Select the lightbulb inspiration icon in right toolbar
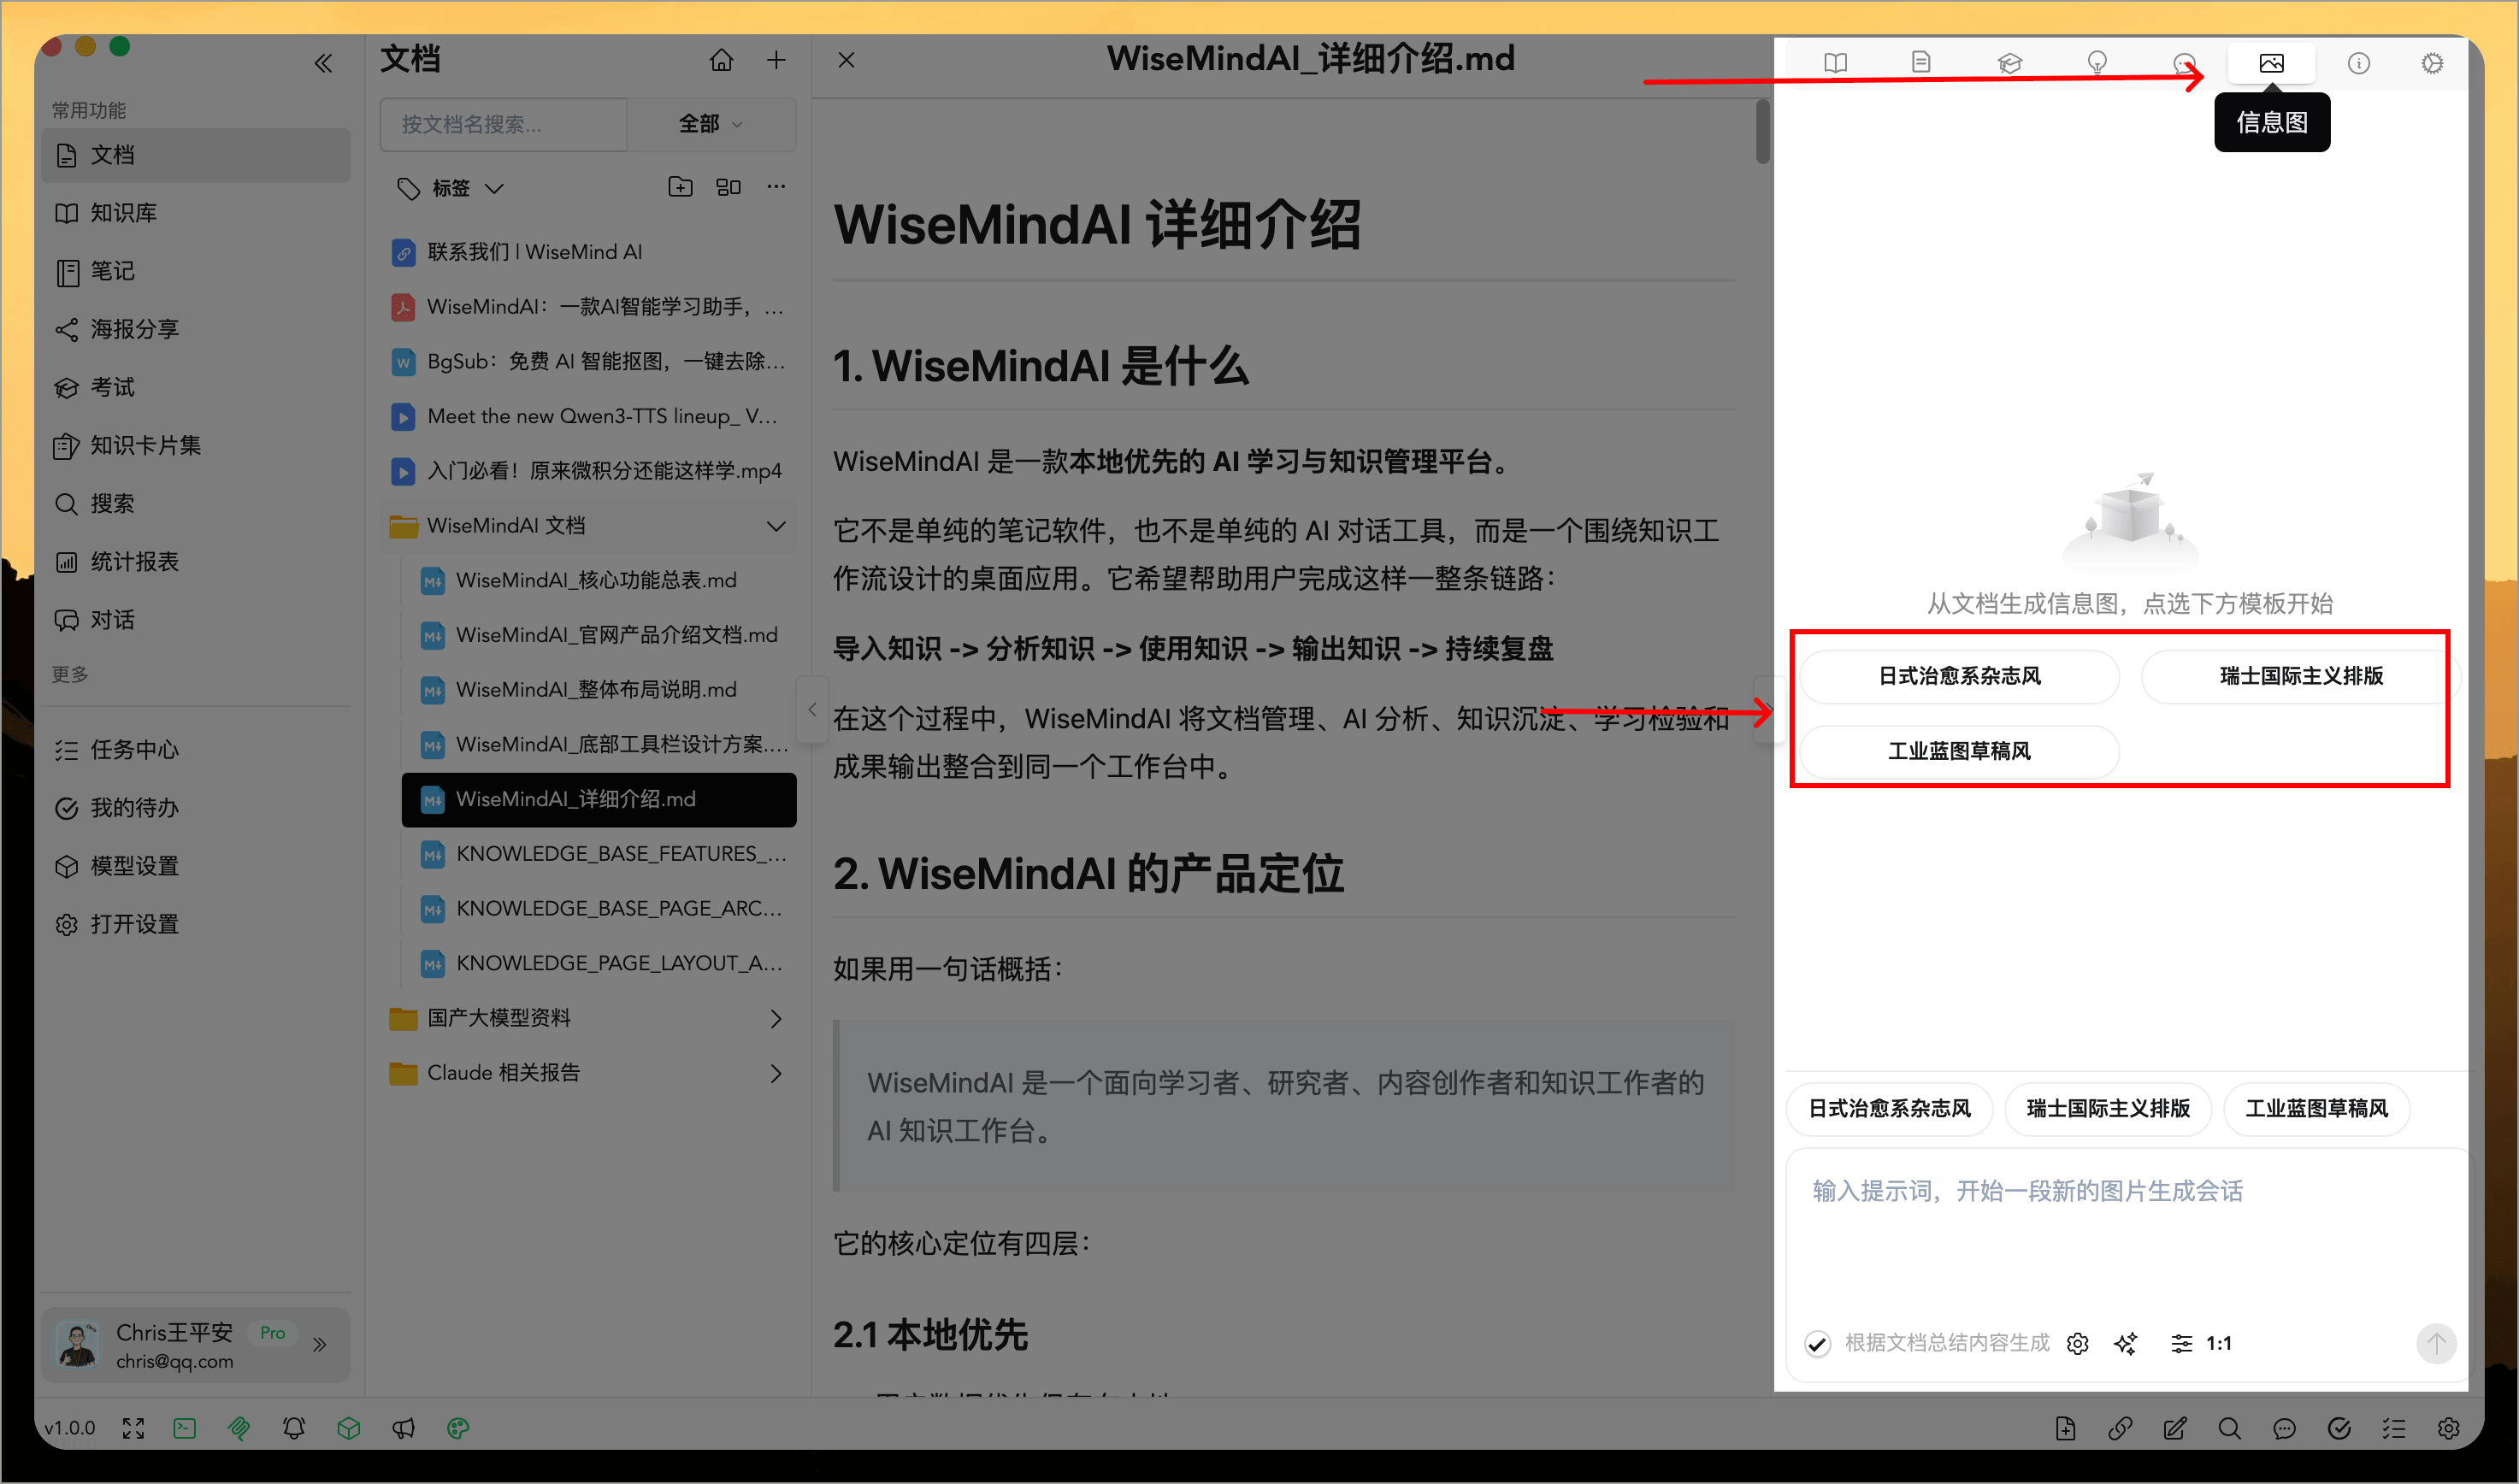 (2097, 62)
